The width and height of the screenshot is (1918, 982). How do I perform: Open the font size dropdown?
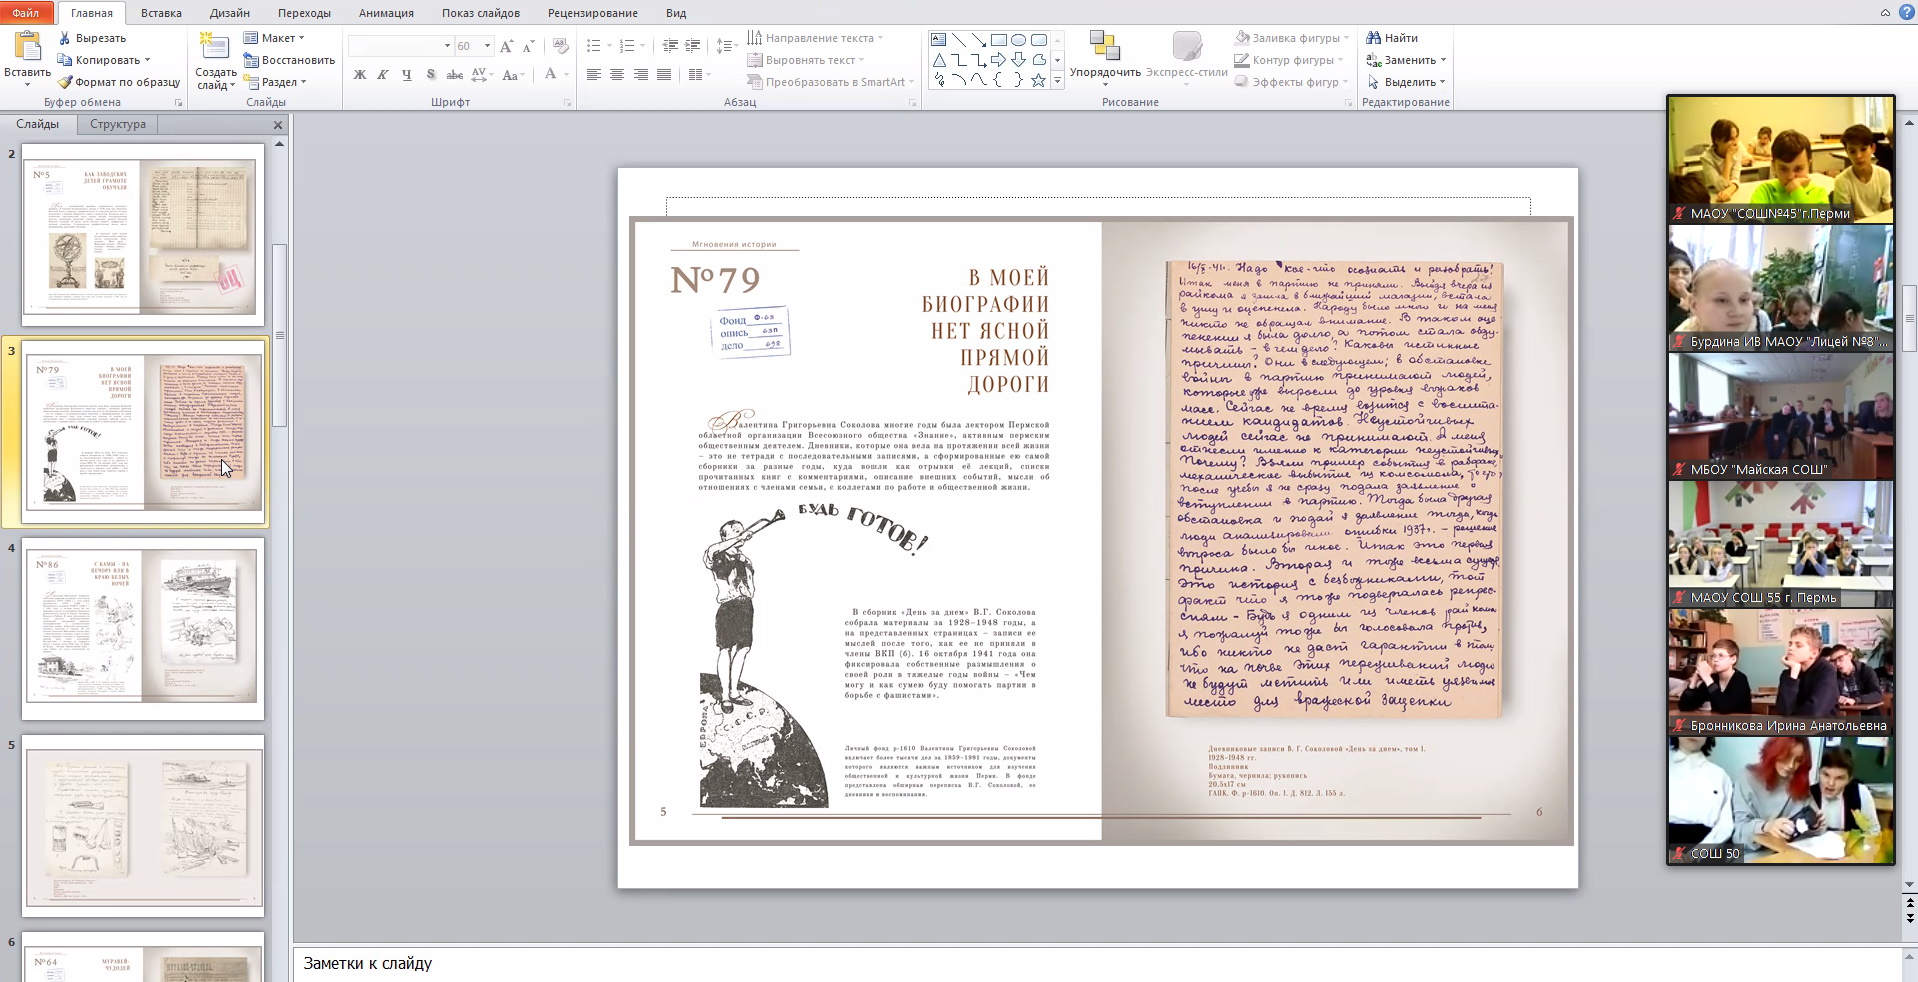(x=487, y=46)
